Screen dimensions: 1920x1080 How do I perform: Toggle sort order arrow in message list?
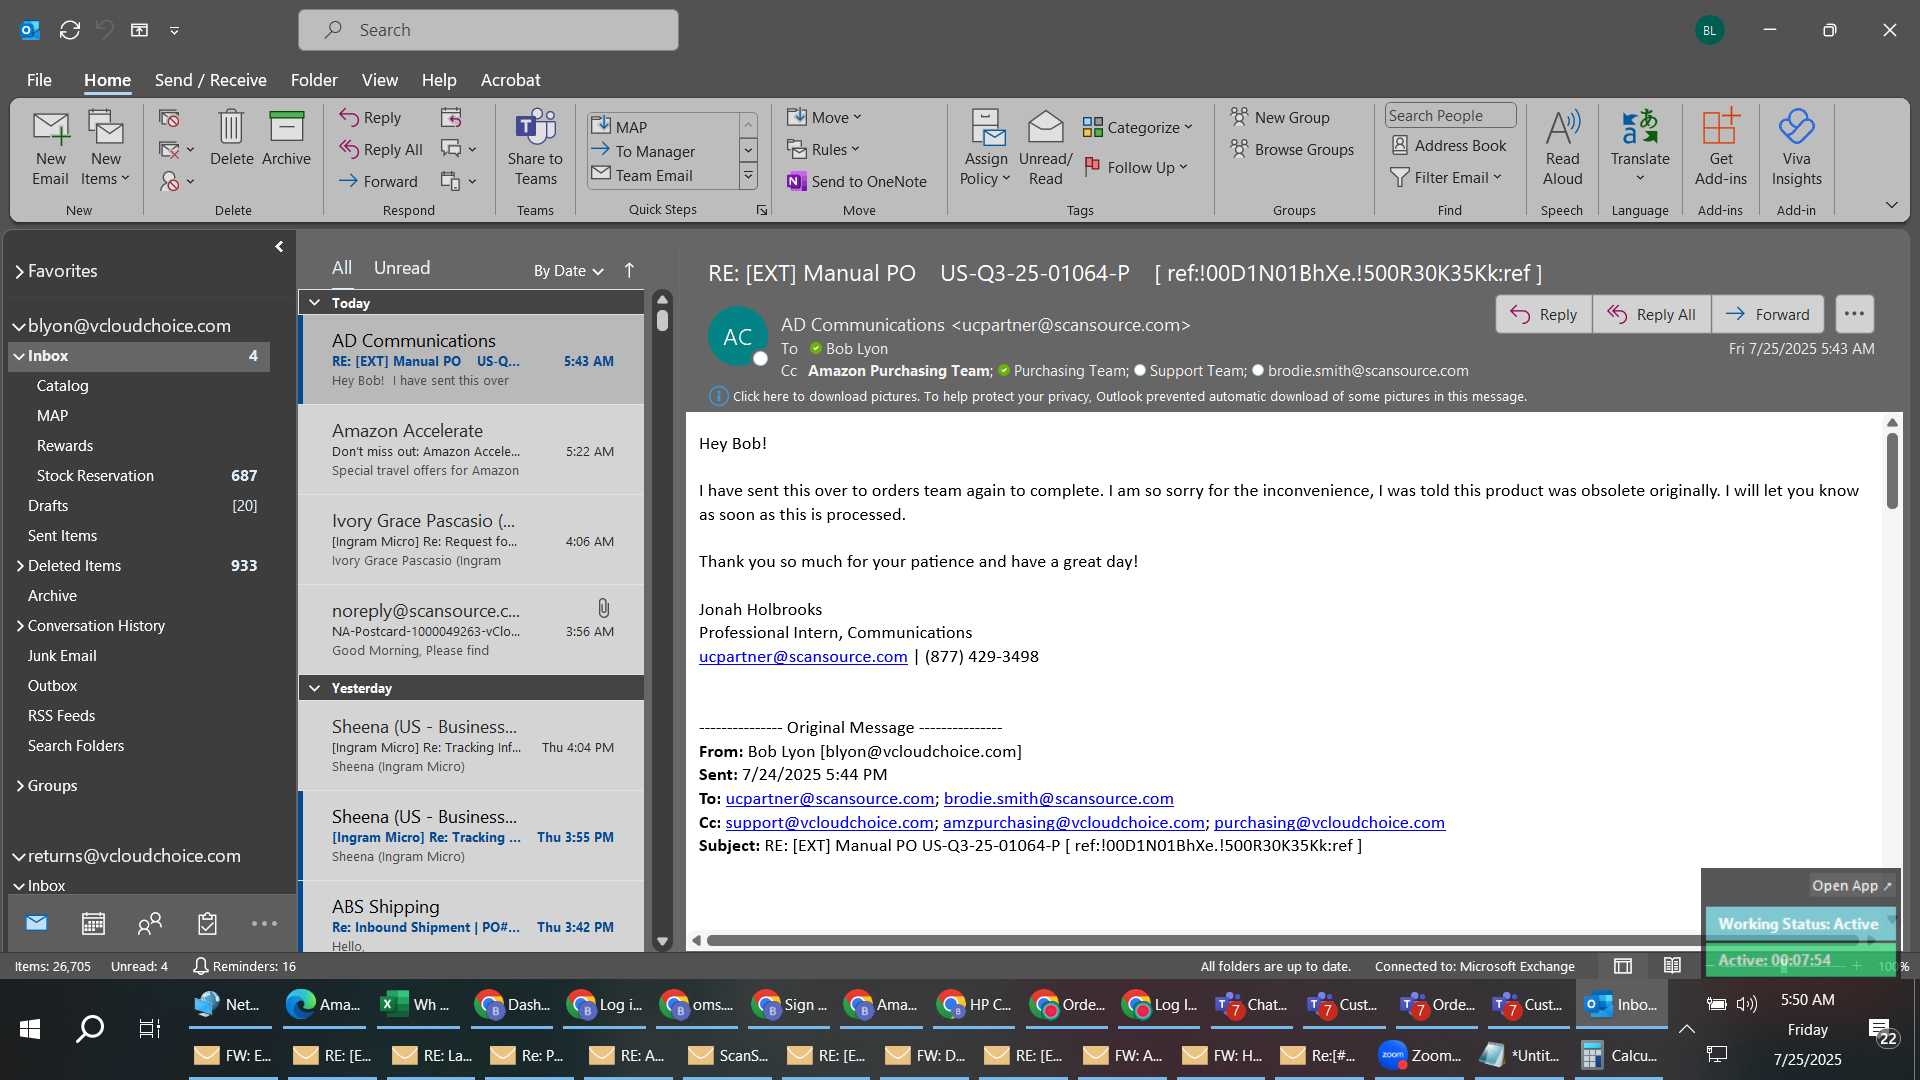tap(629, 270)
